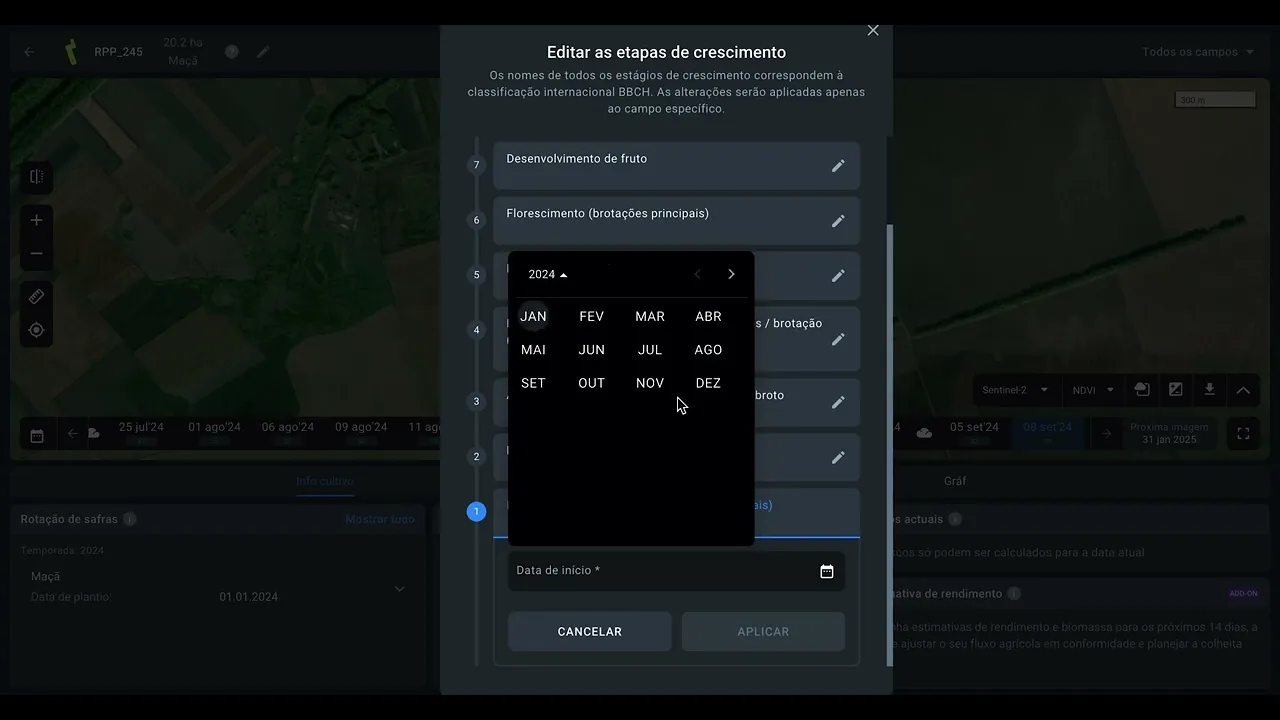
Task: Select JAN in month picker
Action: pyautogui.click(x=533, y=316)
